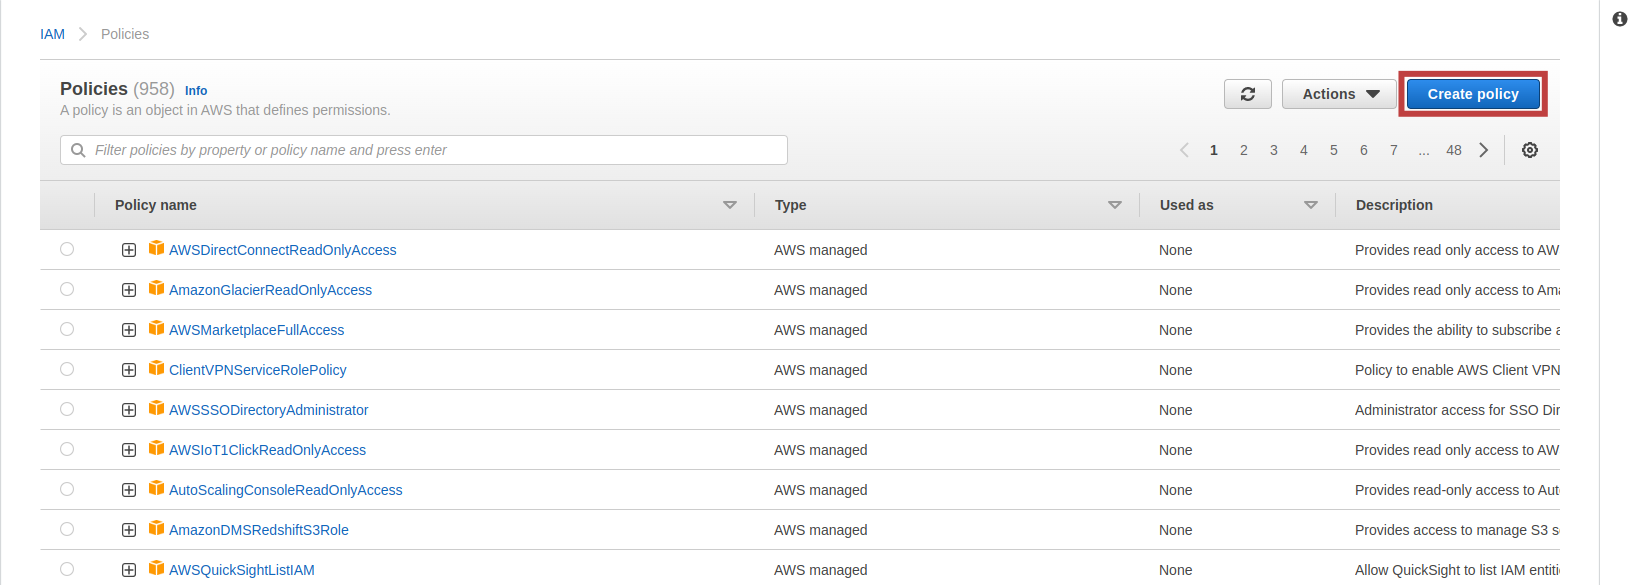Click the sort arrow in Policy name column
1640x585 pixels.
730,205
